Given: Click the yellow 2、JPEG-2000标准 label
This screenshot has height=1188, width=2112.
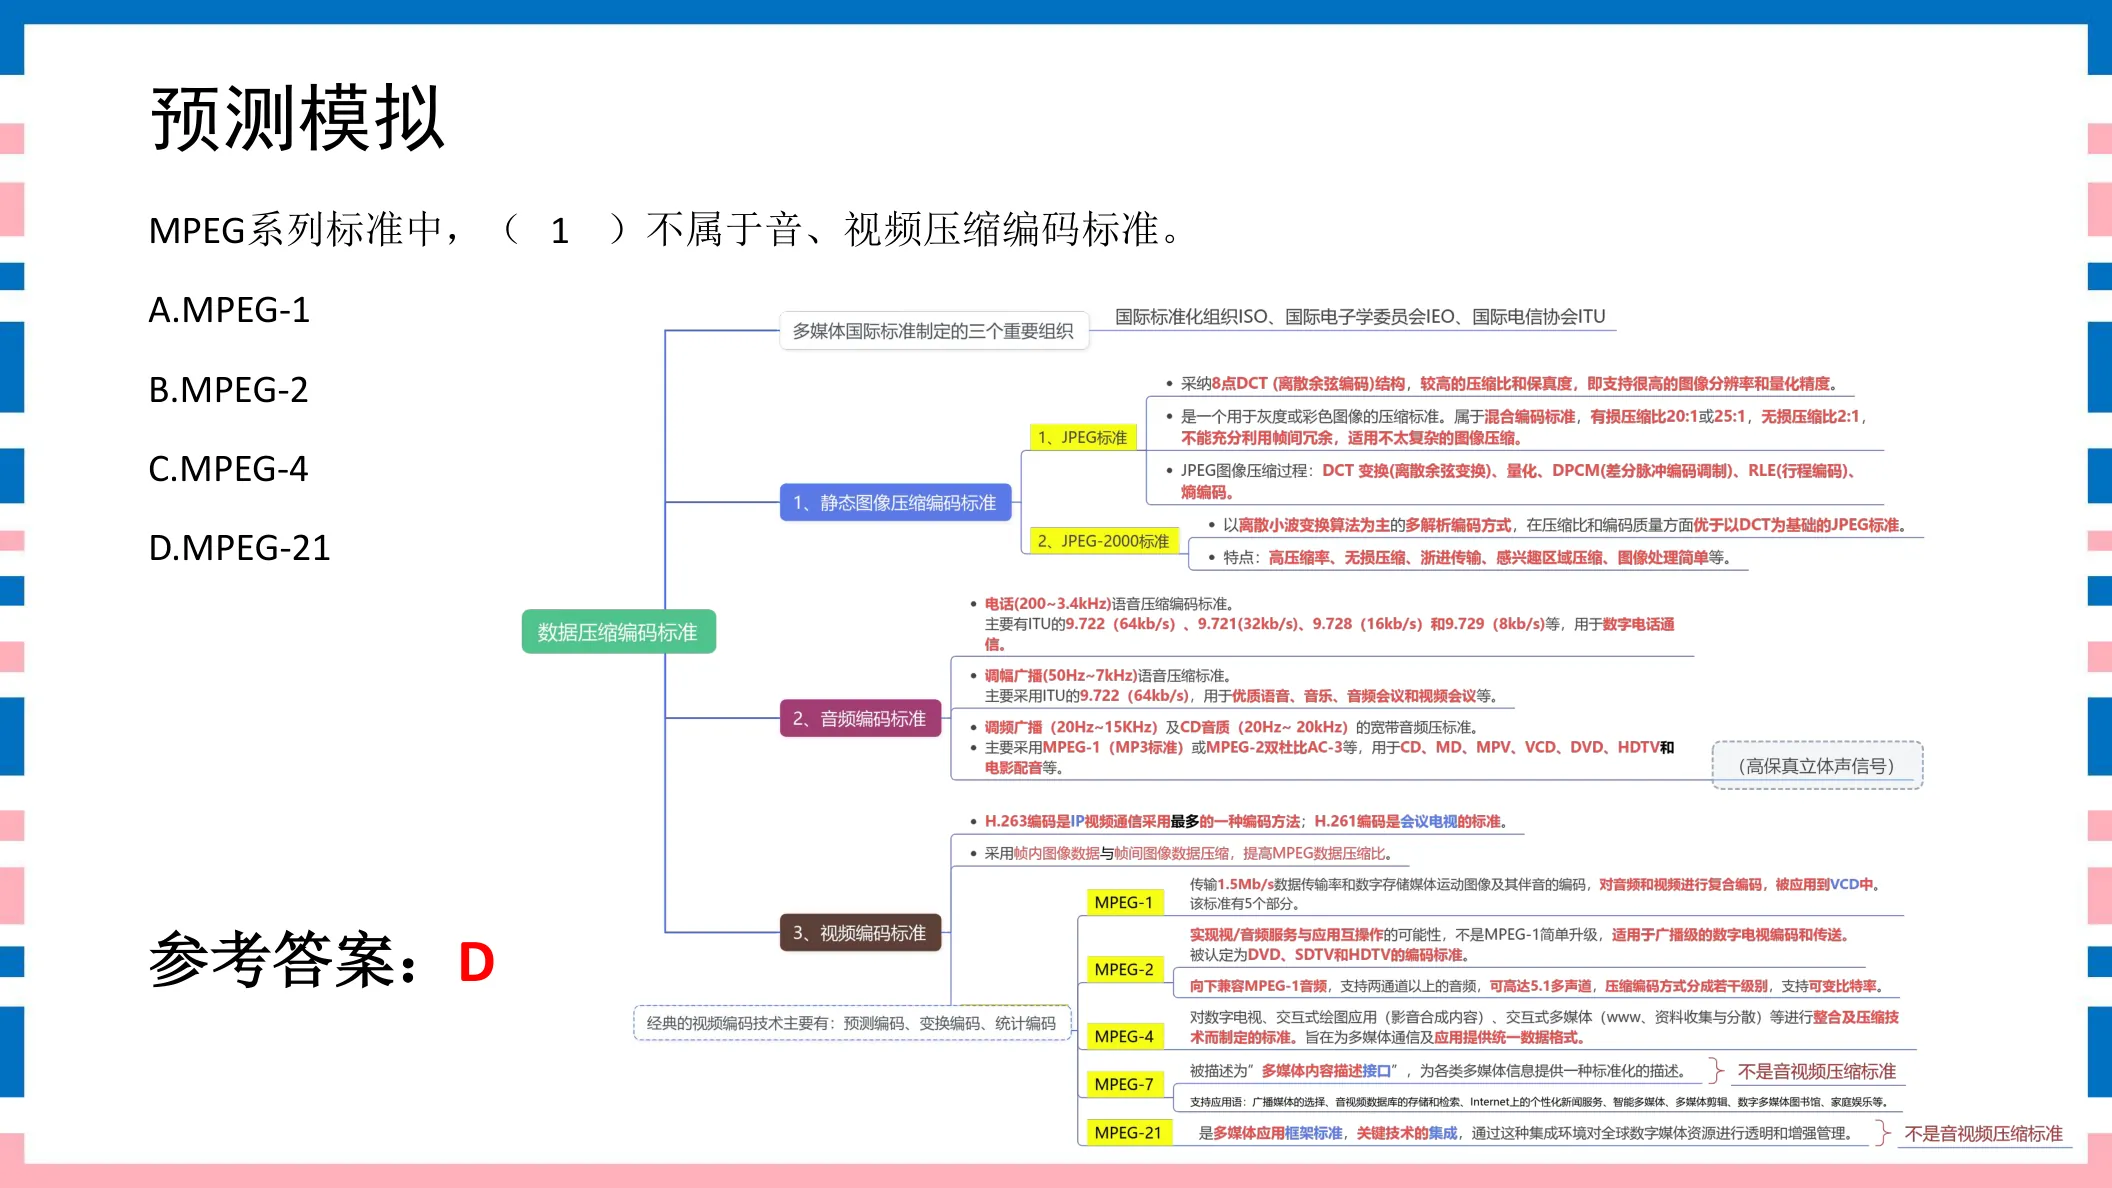Looking at the screenshot, I should [1103, 541].
